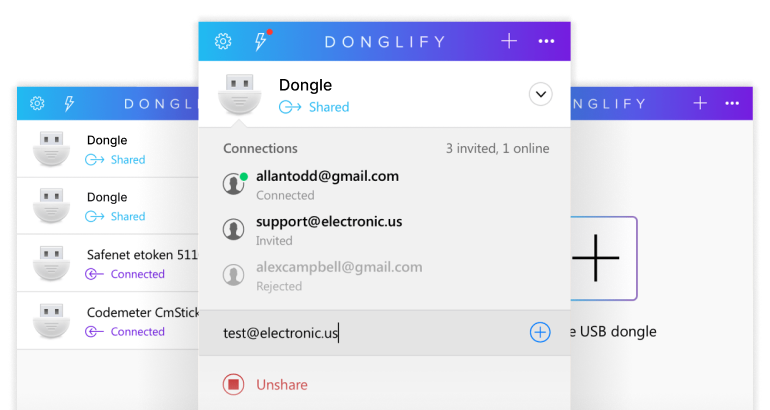Image resolution: width=770 pixels, height=410 pixels.
Task: Click avatar next to alexcampbell@gmail.com
Action: 234,275
